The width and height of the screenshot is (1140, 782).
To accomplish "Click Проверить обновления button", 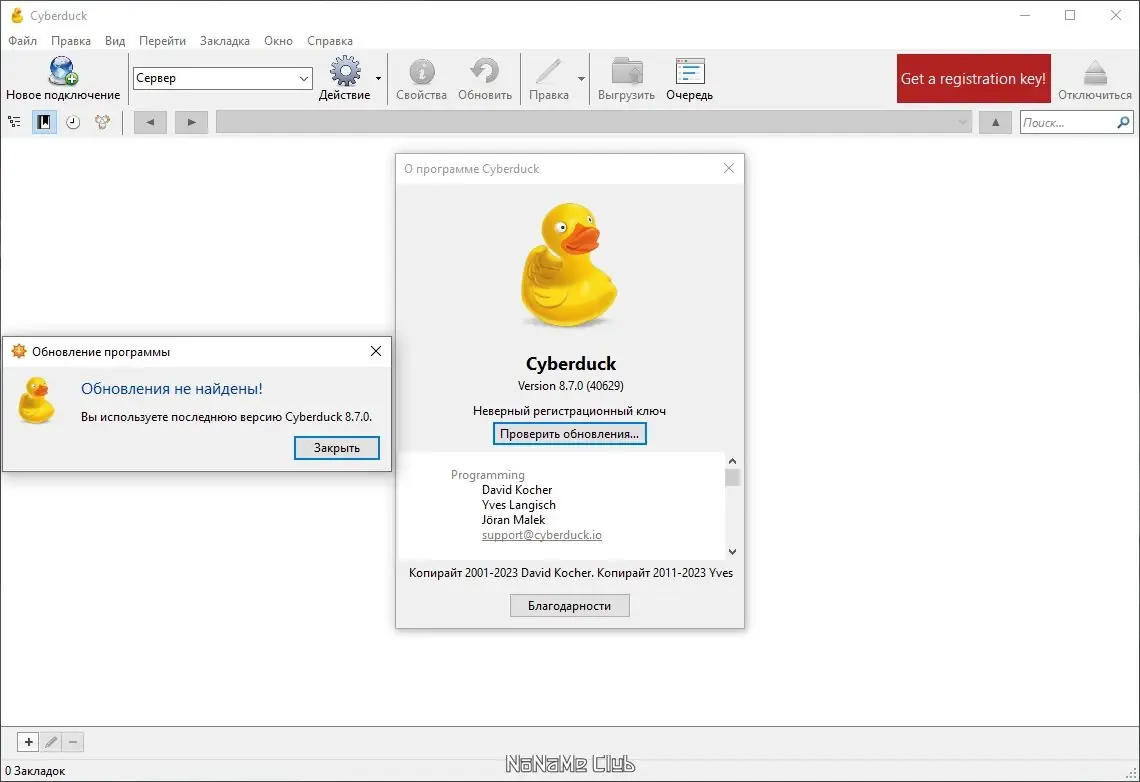I will pos(569,433).
